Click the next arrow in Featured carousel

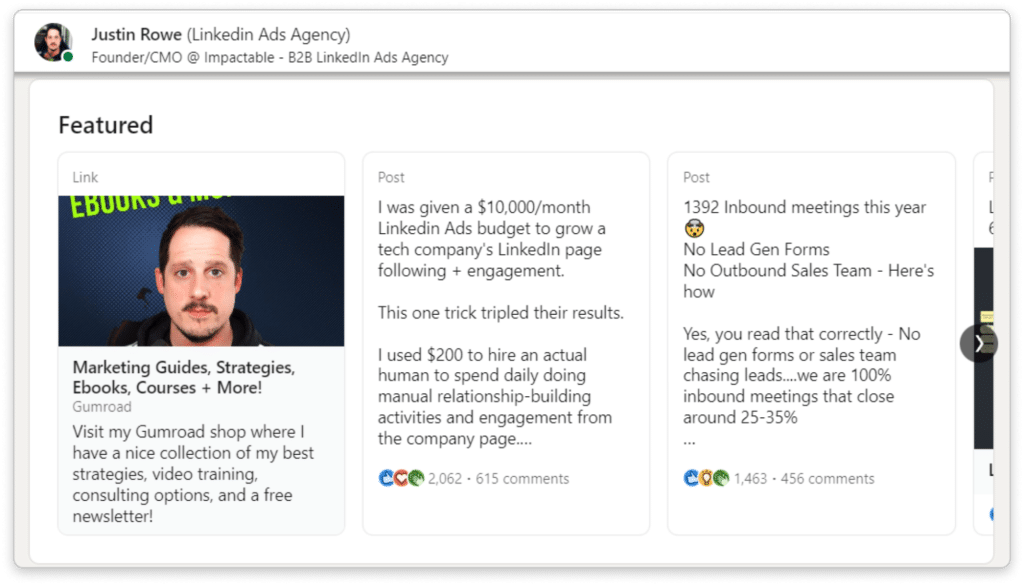[x=978, y=344]
